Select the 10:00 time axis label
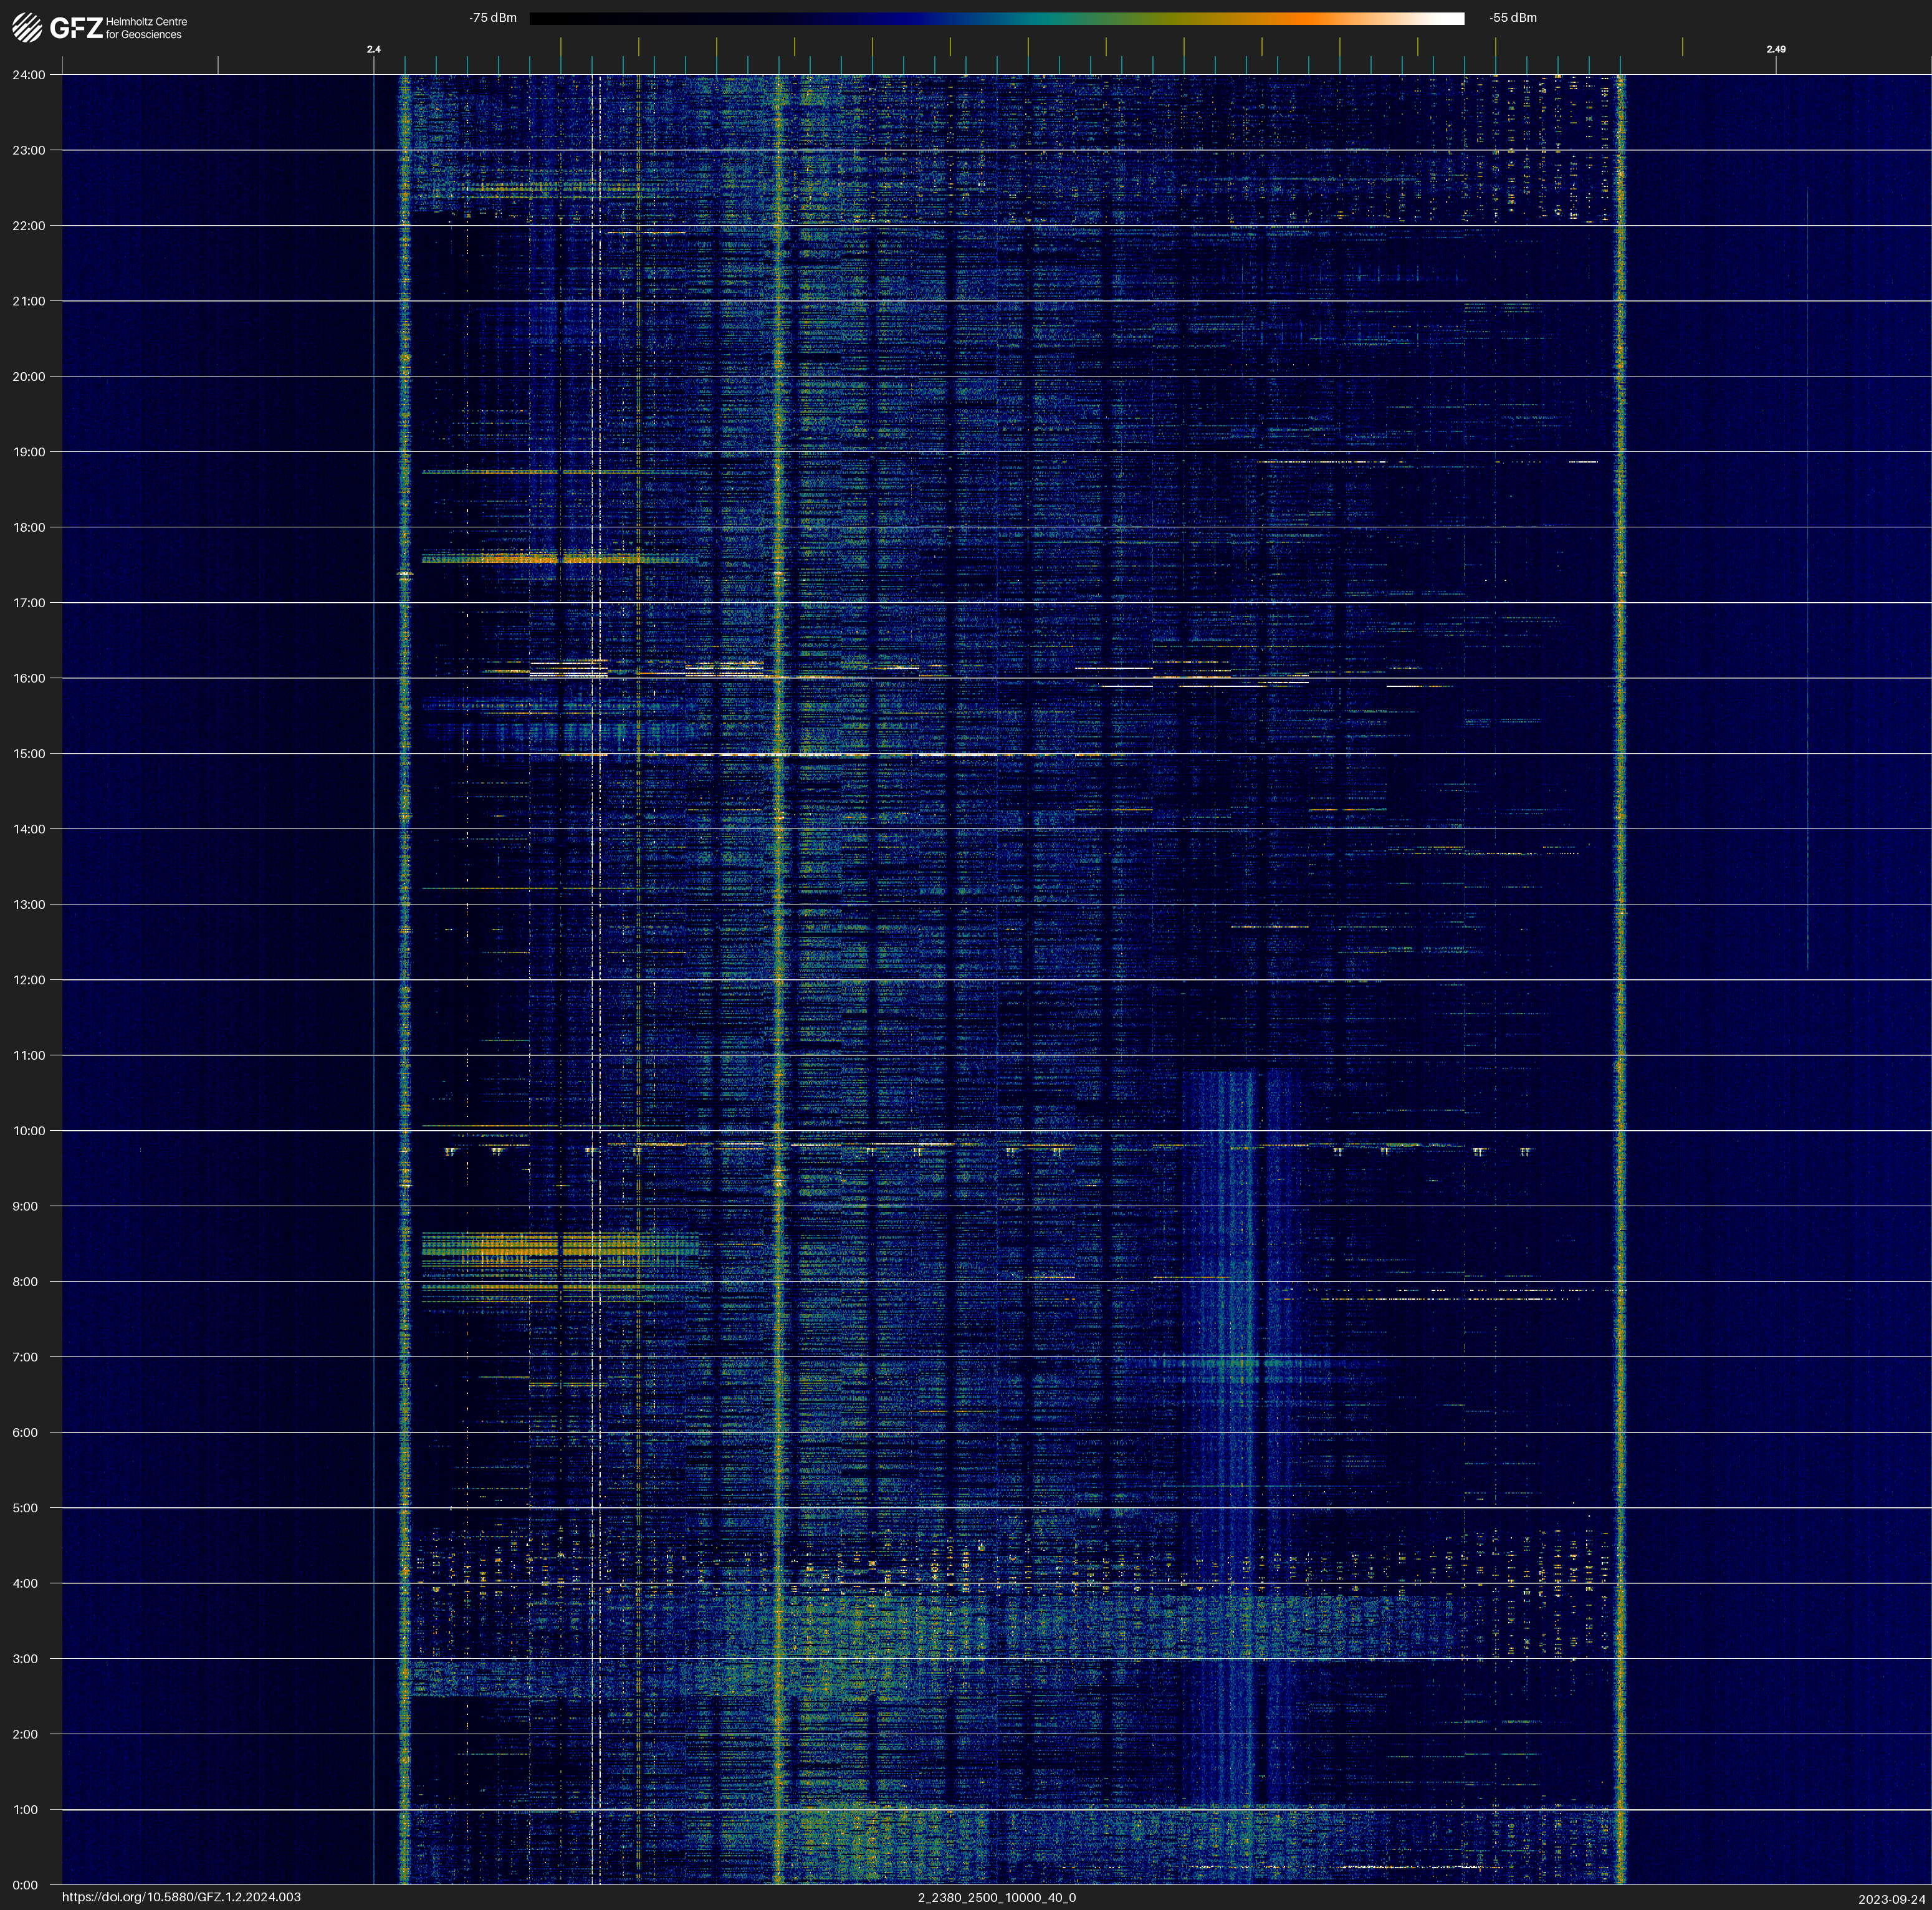The image size is (1932, 1910). [x=28, y=1131]
